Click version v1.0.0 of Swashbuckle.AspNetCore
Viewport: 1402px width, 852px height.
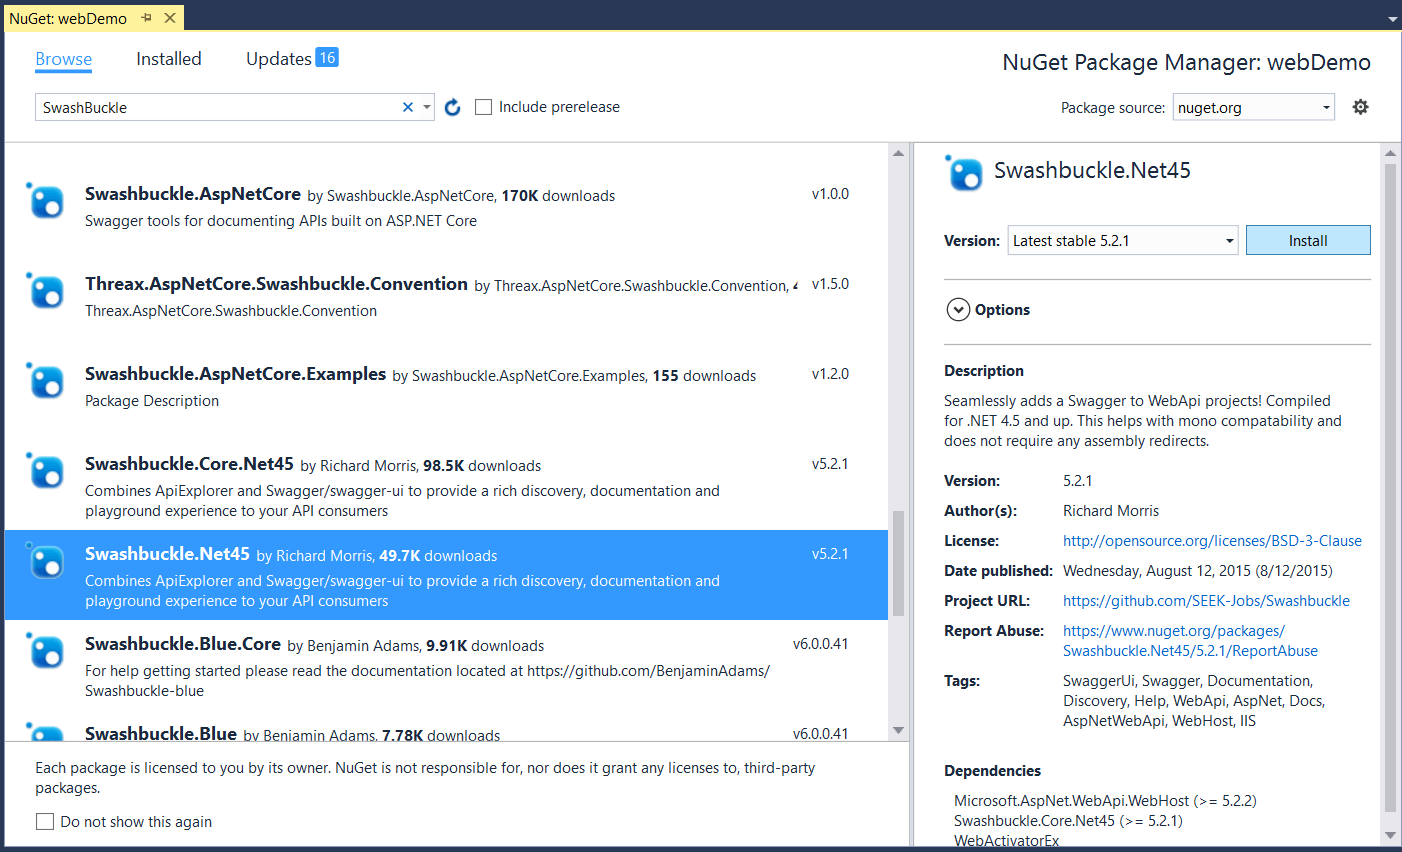(830, 194)
